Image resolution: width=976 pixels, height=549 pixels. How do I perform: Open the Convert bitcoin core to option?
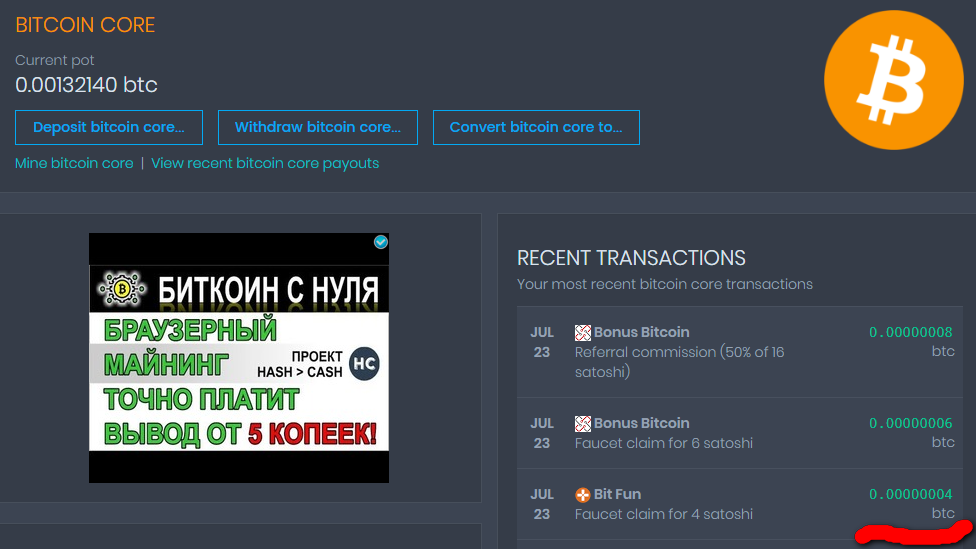pos(536,128)
